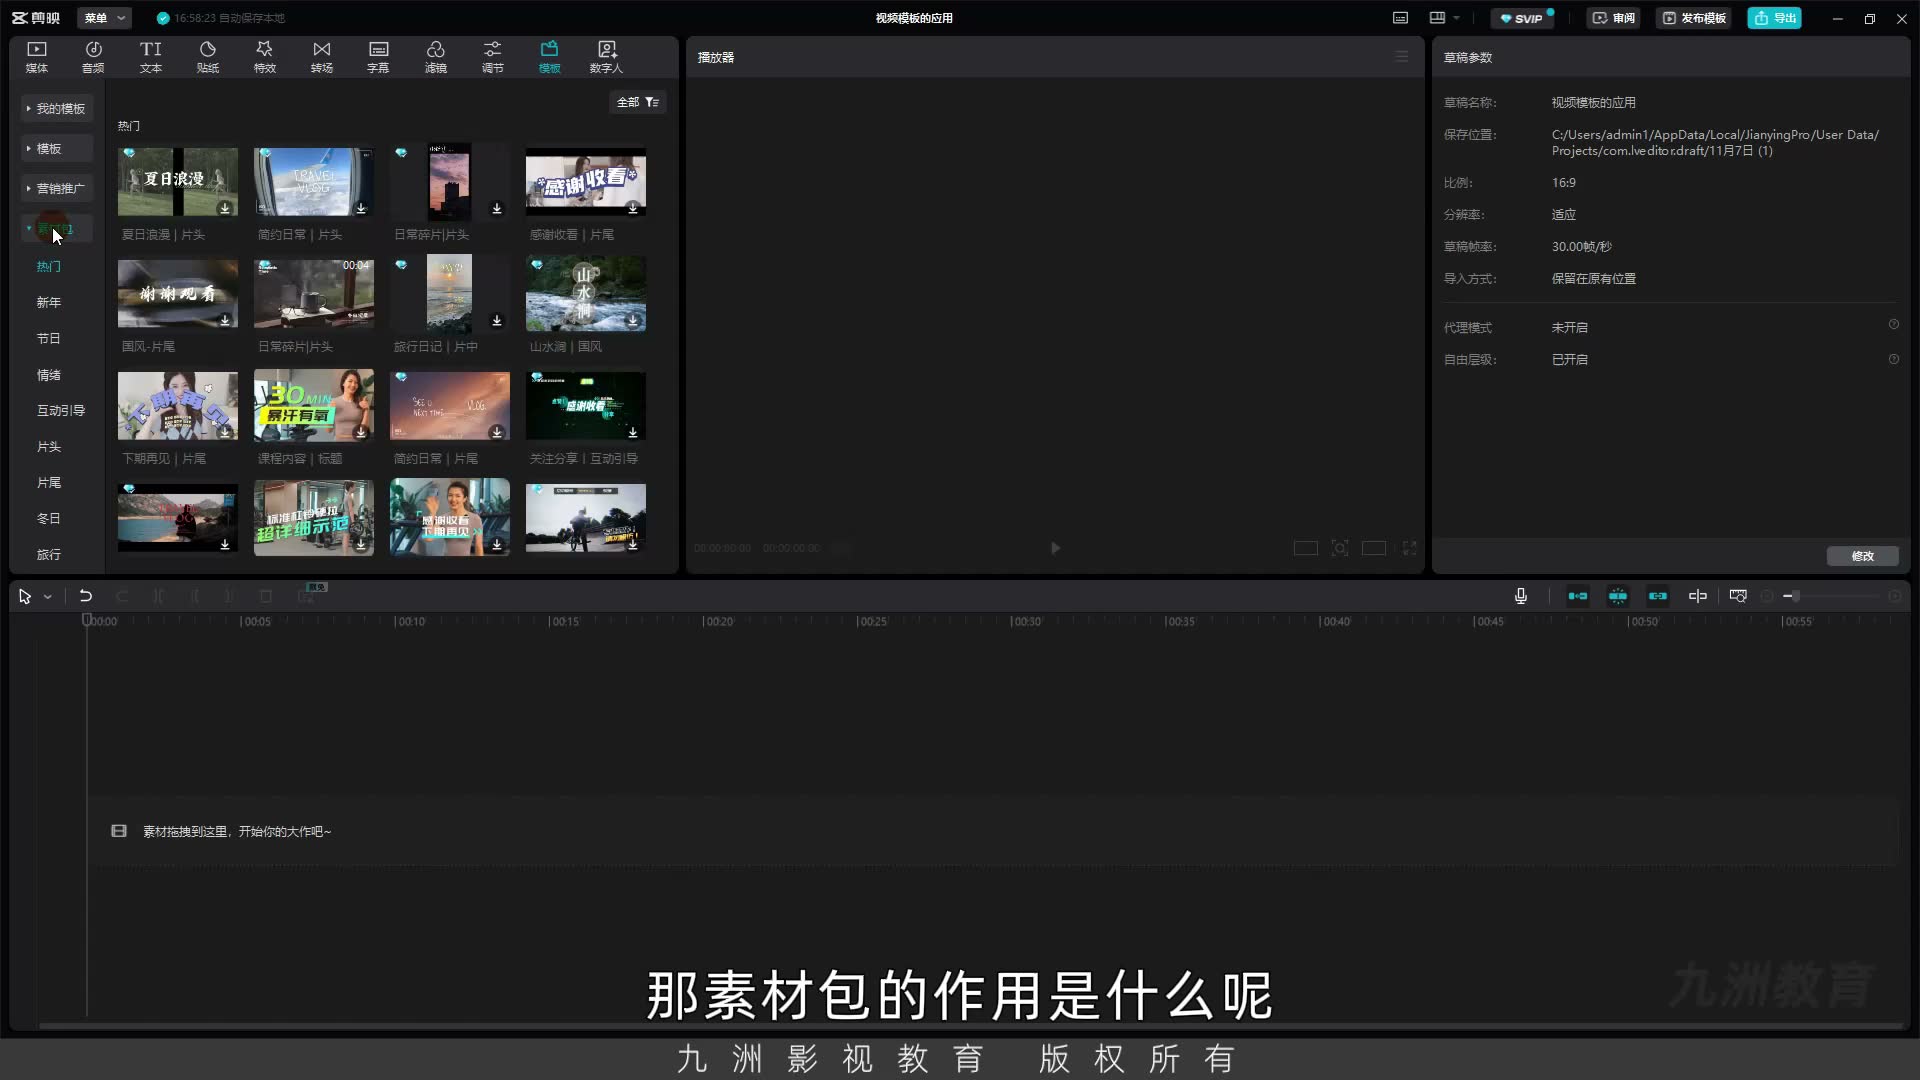
Task: Expand the 菜单 dropdown menu
Action: click(x=104, y=18)
